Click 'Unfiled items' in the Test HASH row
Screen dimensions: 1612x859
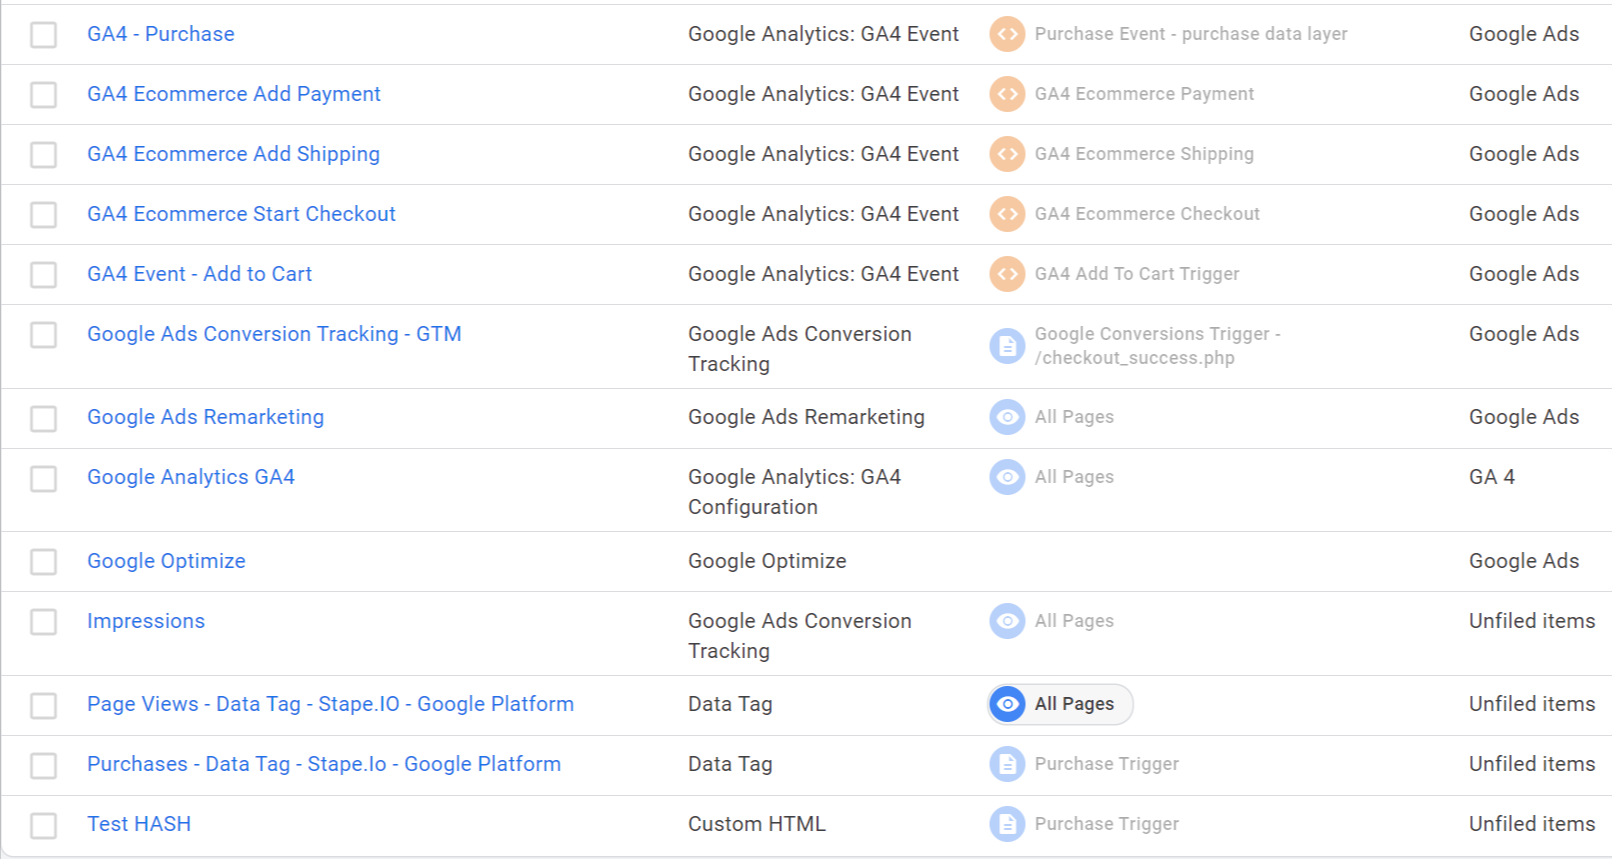[x=1532, y=824]
